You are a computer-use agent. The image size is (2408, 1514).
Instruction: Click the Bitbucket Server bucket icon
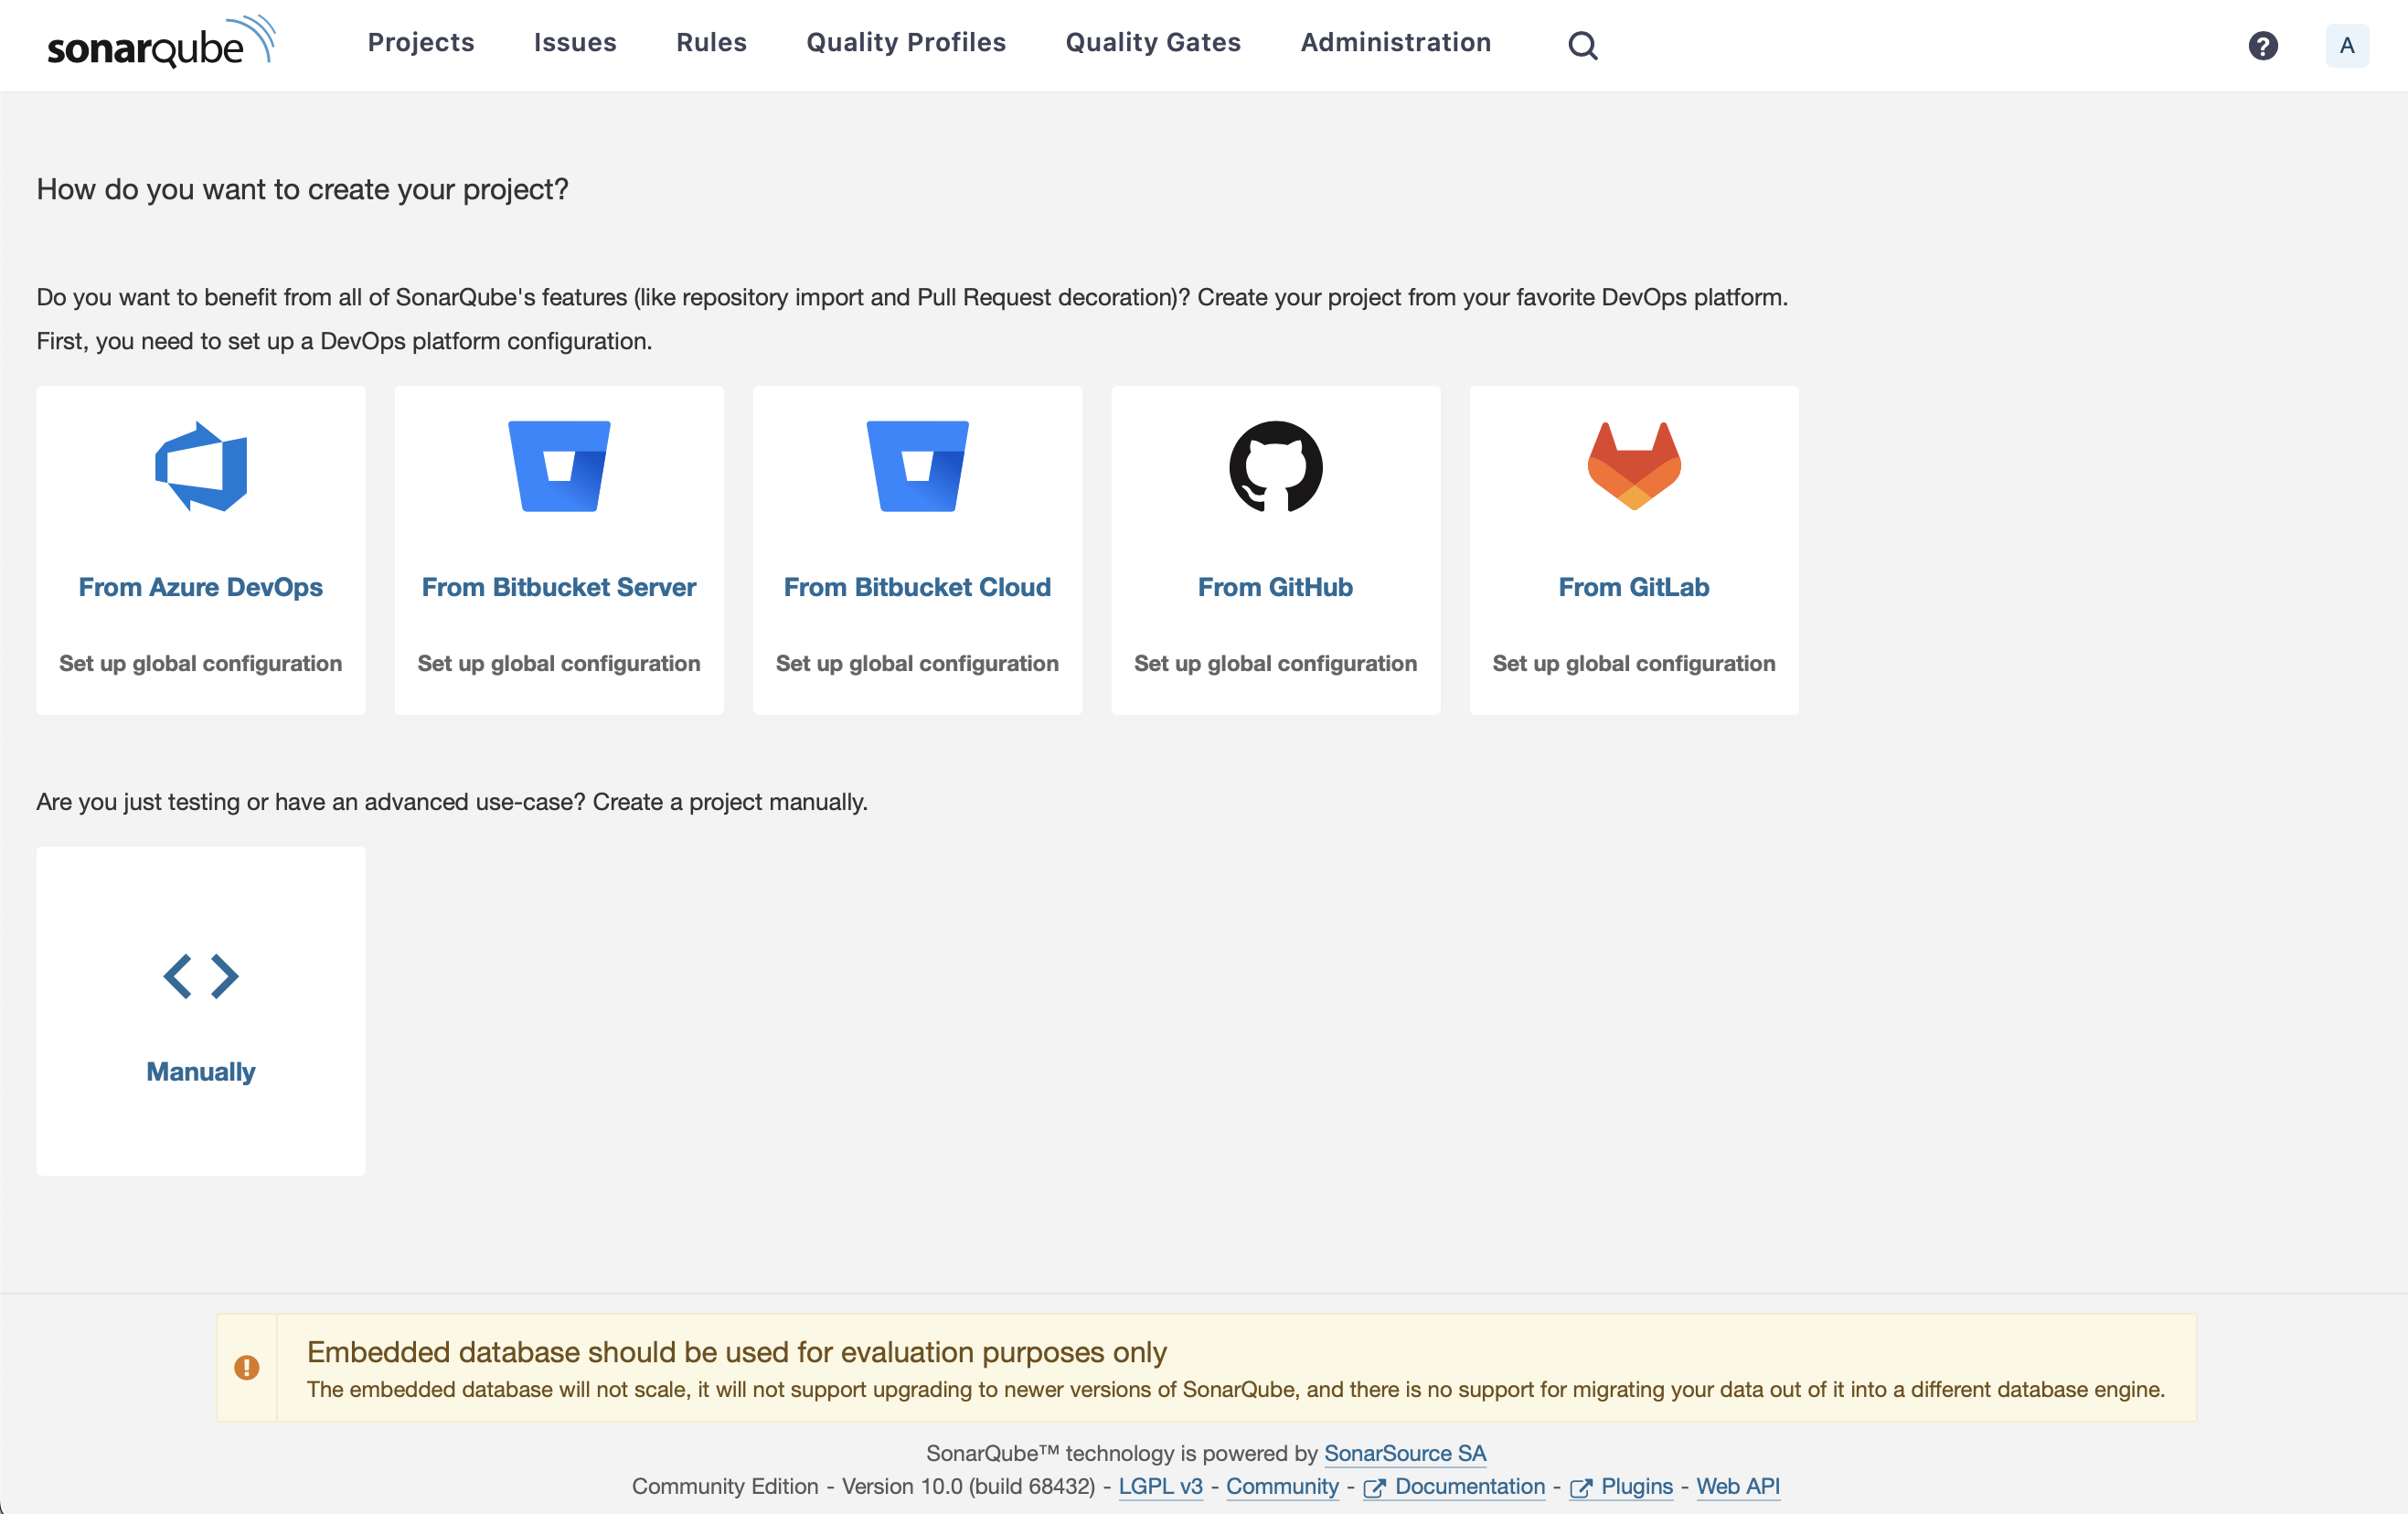tap(558, 467)
